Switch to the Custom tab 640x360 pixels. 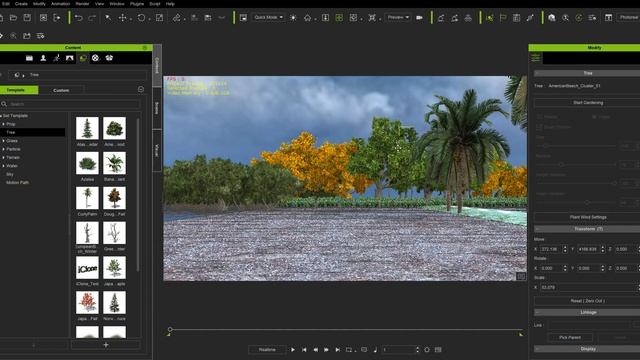click(x=61, y=90)
